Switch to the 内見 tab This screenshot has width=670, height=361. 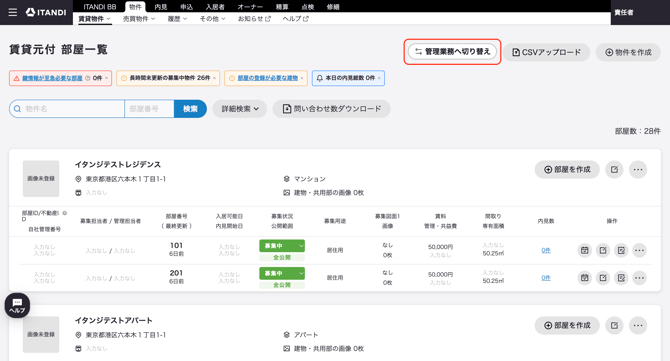coord(161,7)
